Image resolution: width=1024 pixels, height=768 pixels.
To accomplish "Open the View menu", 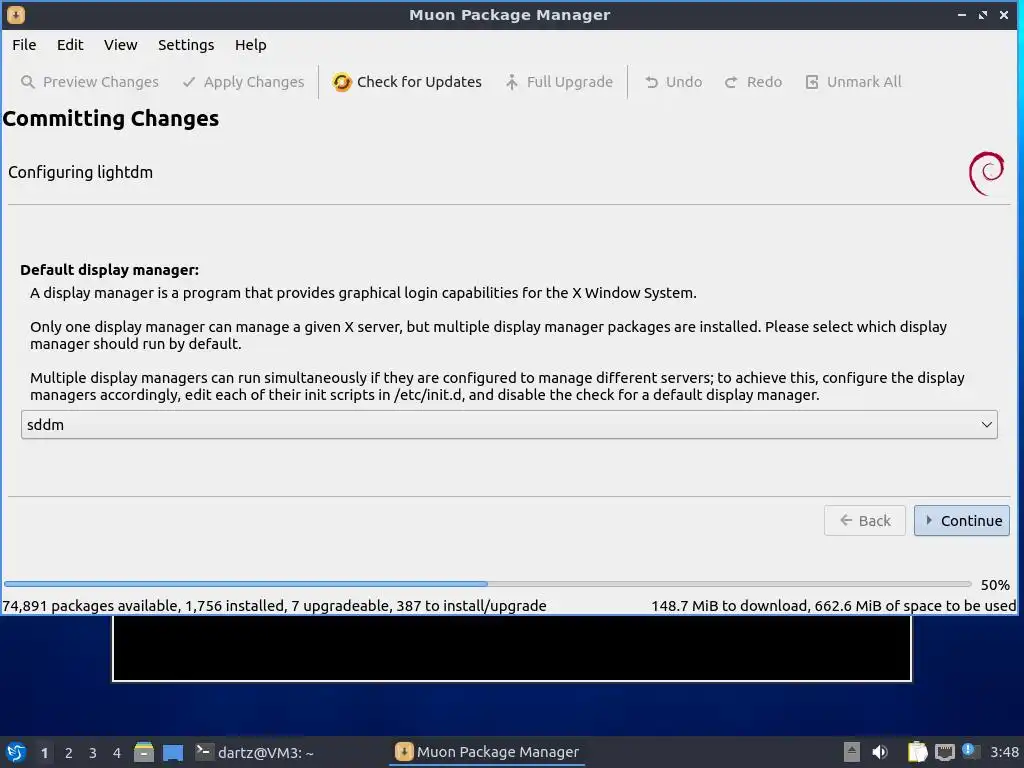I will coord(120,45).
